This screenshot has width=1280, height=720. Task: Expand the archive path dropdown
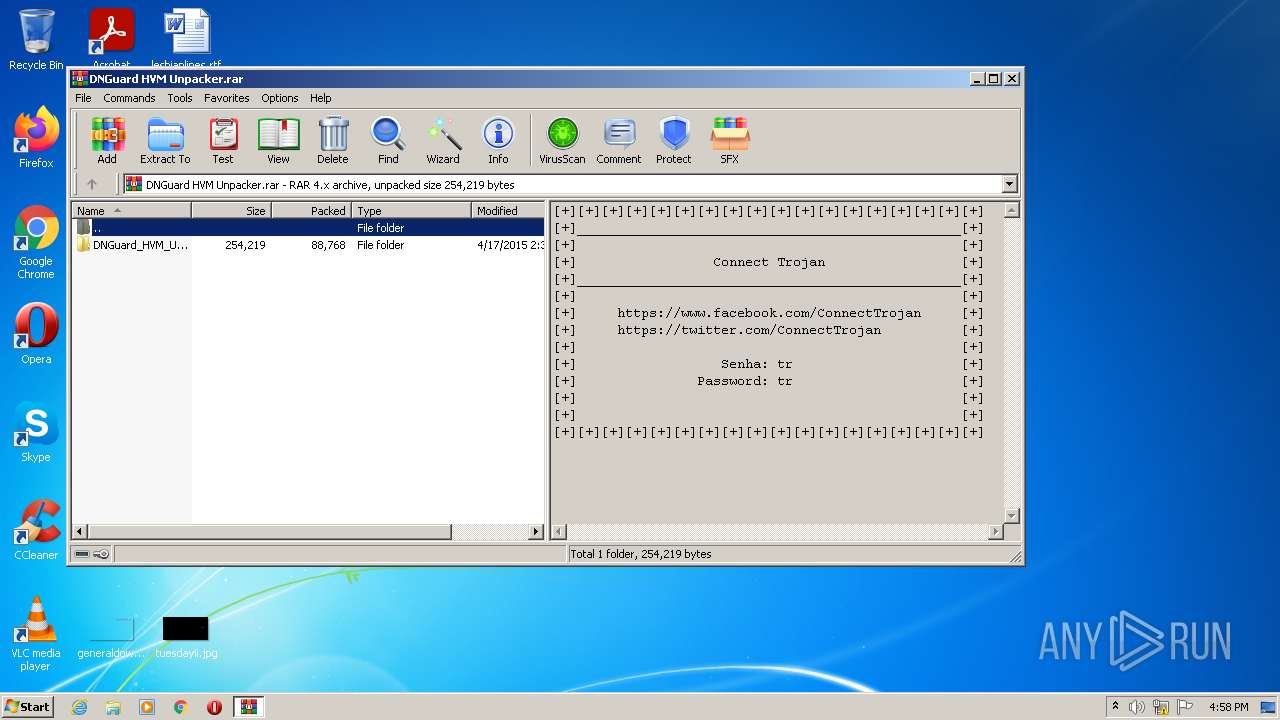point(1009,184)
